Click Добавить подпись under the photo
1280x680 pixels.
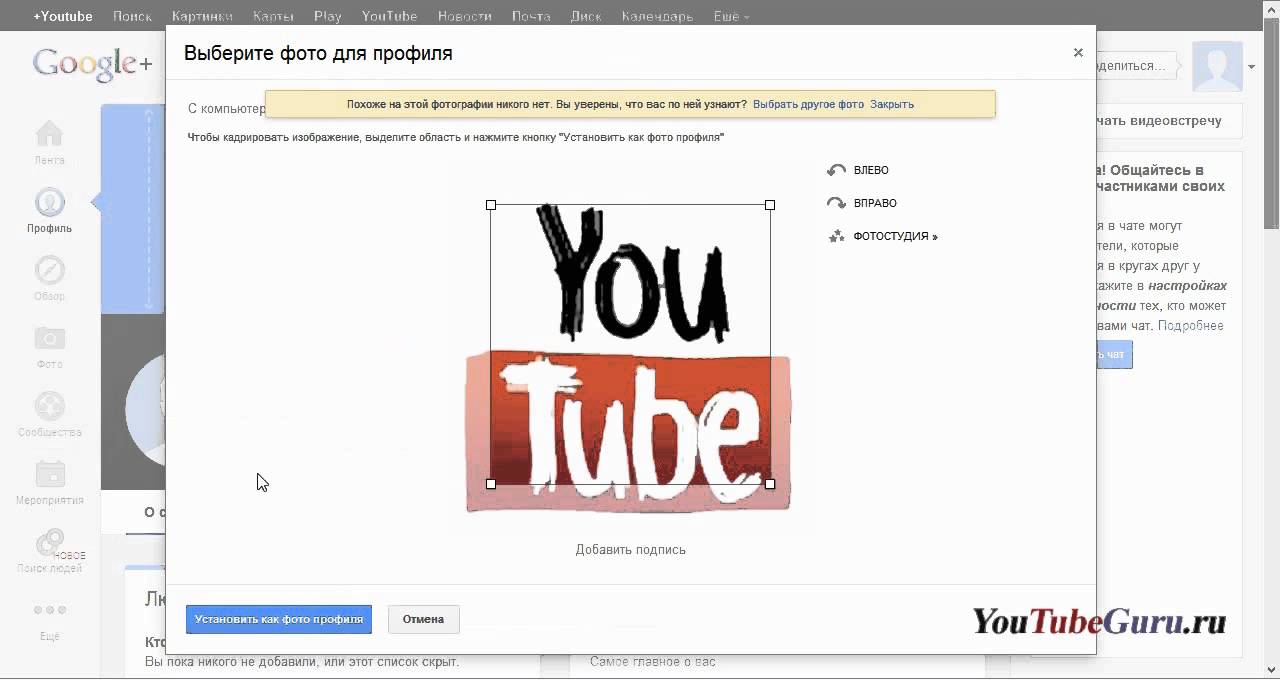click(x=631, y=549)
